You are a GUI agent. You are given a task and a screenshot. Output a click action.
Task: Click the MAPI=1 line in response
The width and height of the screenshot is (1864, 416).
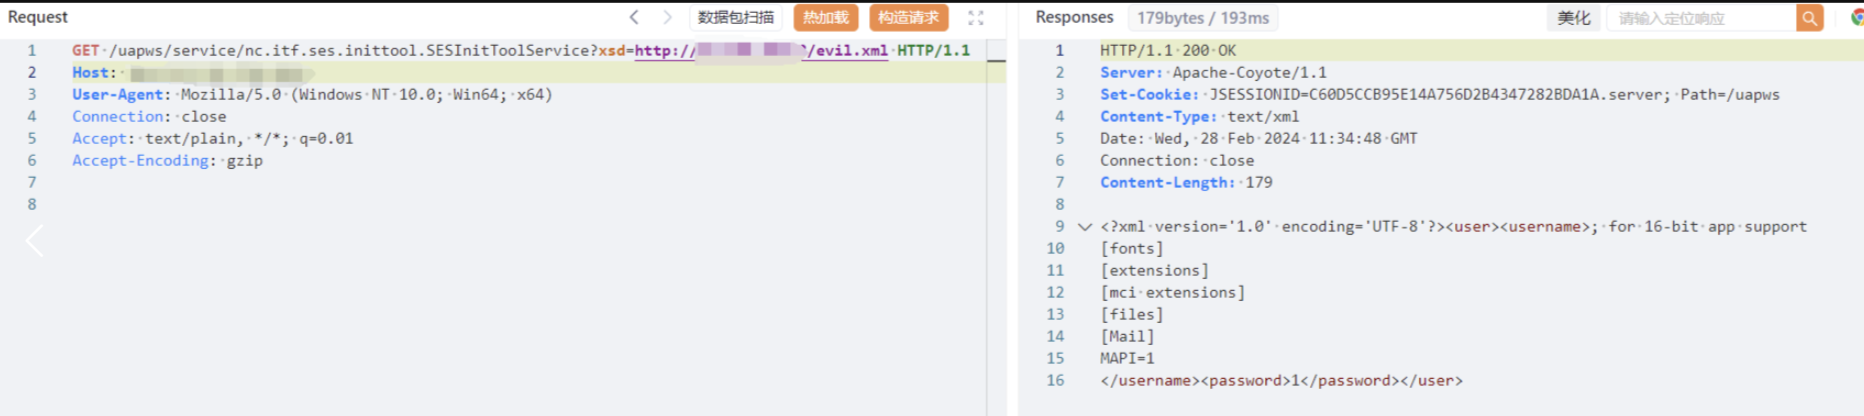1127,358
